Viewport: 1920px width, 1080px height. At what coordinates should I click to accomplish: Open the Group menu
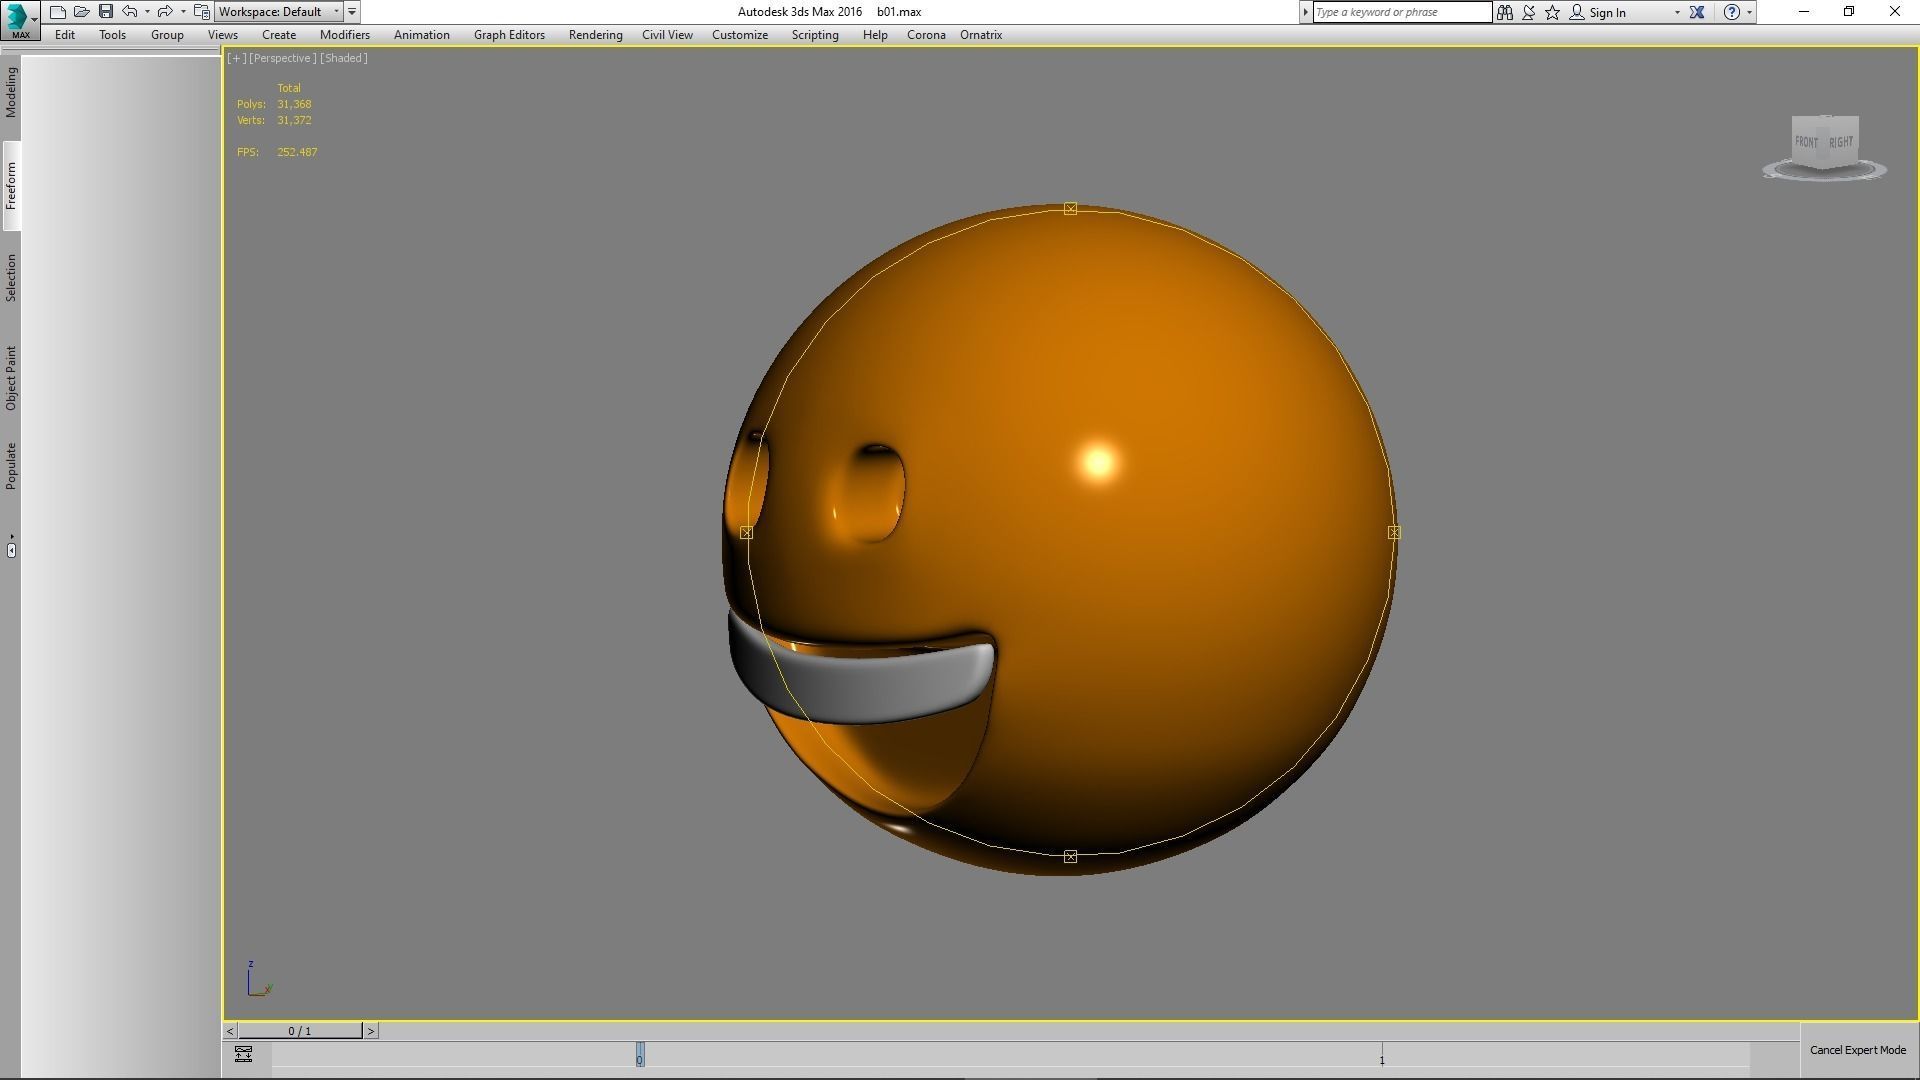point(167,35)
